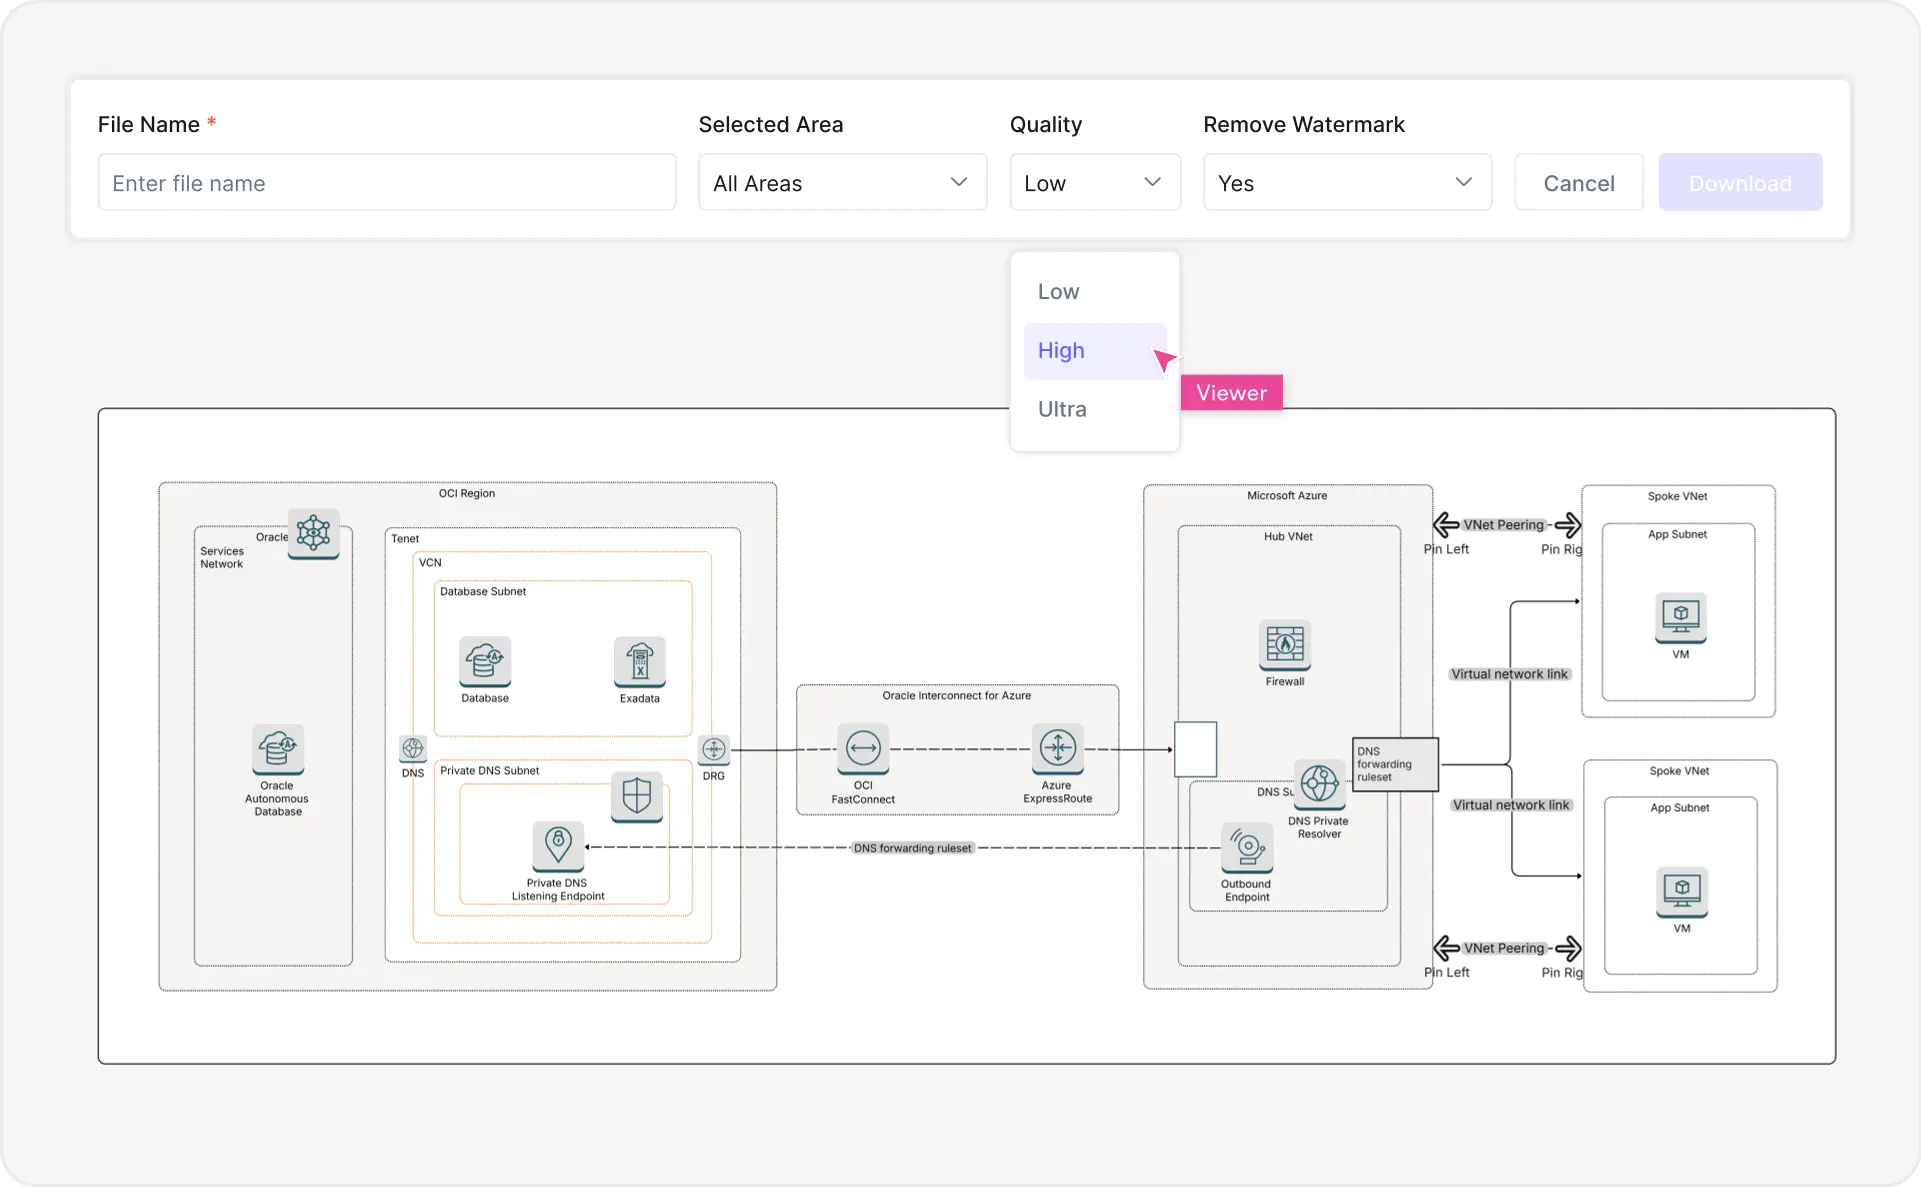Select the Azure ExpressRoute icon
Viewport: 1921px width, 1187px height.
pyautogui.click(x=1058, y=749)
